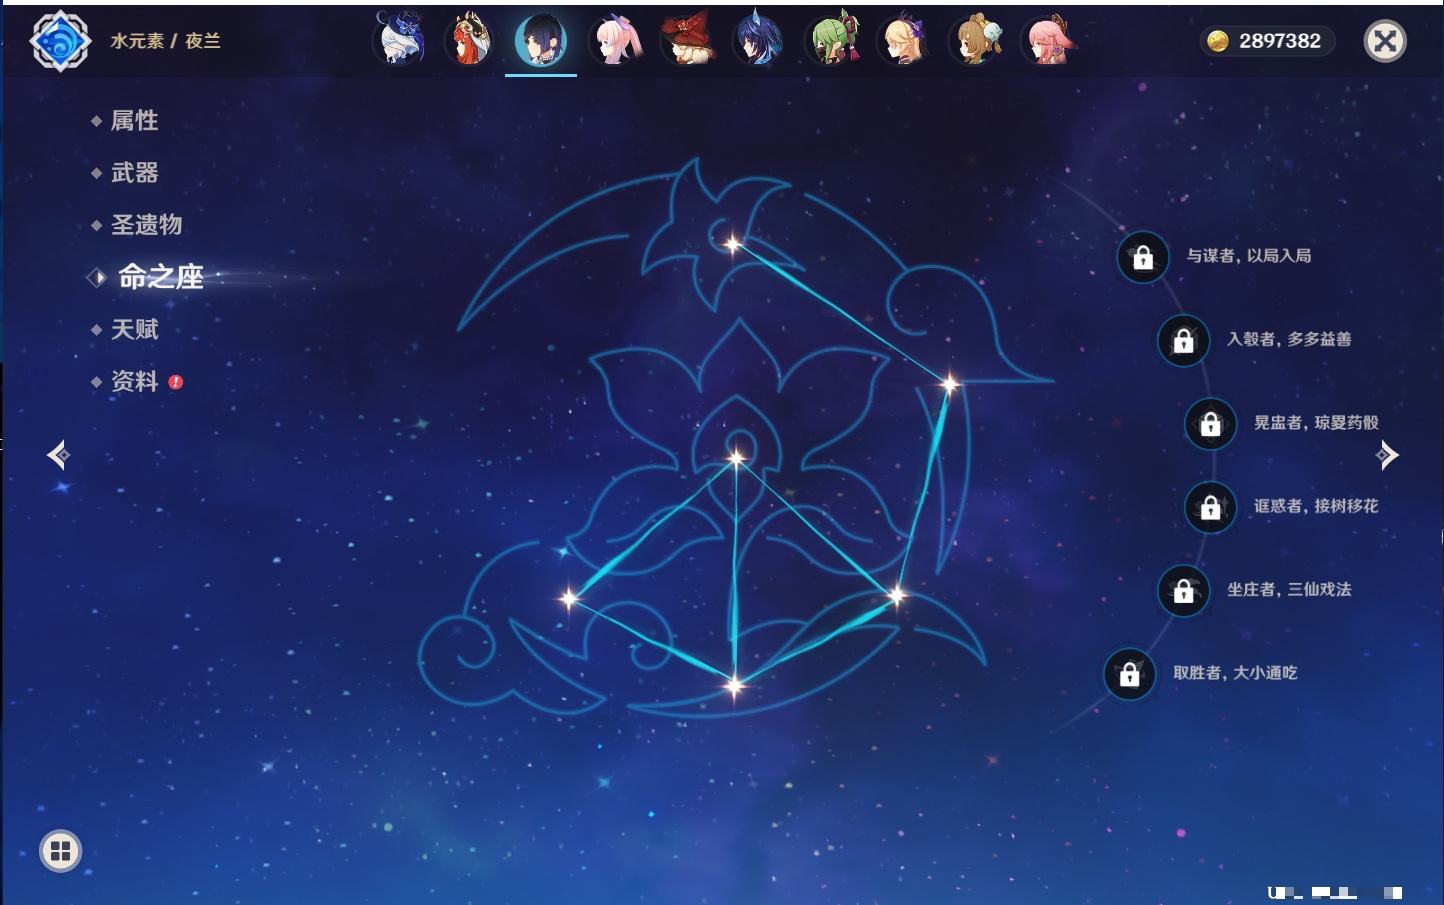Select the red-haired Nilou character portrait
Screen dimensions: 1444x905
click(x=469, y=40)
